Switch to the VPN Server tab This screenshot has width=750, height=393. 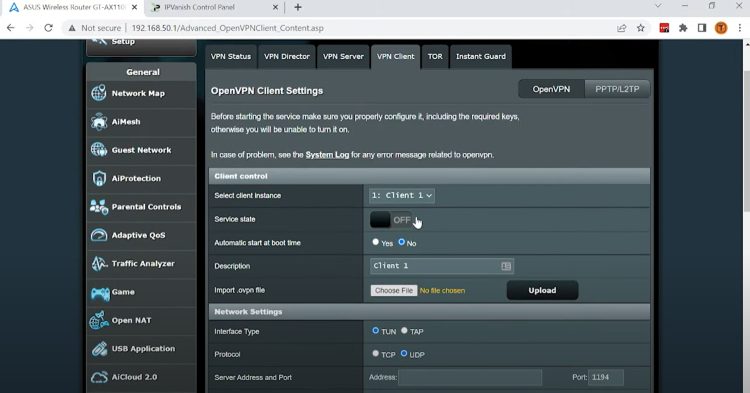[x=343, y=56]
